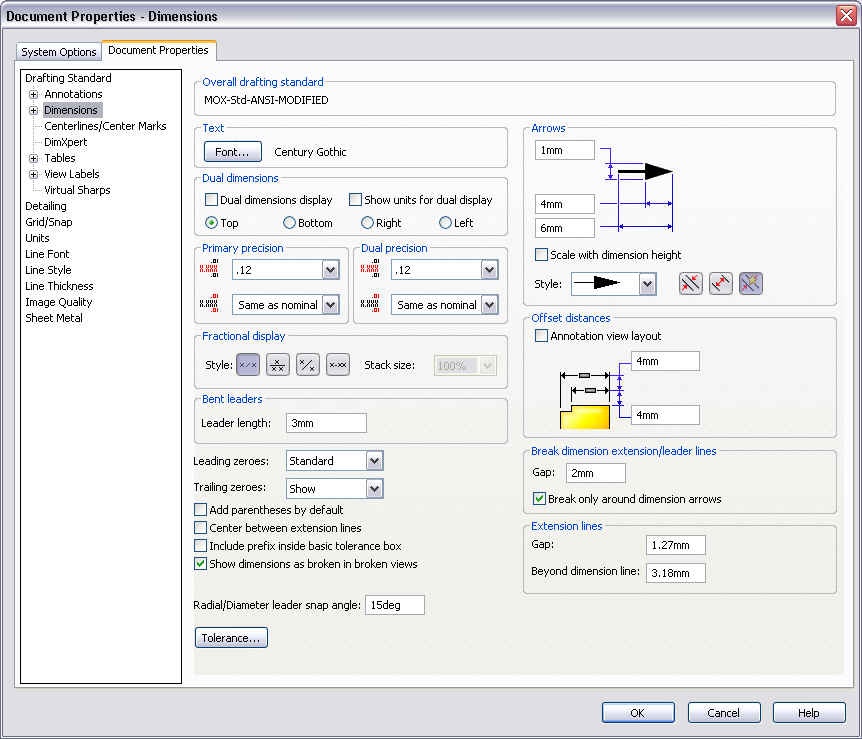
Task: Open Leading zeroes Standard dropdown
Action: coord(374,461)
